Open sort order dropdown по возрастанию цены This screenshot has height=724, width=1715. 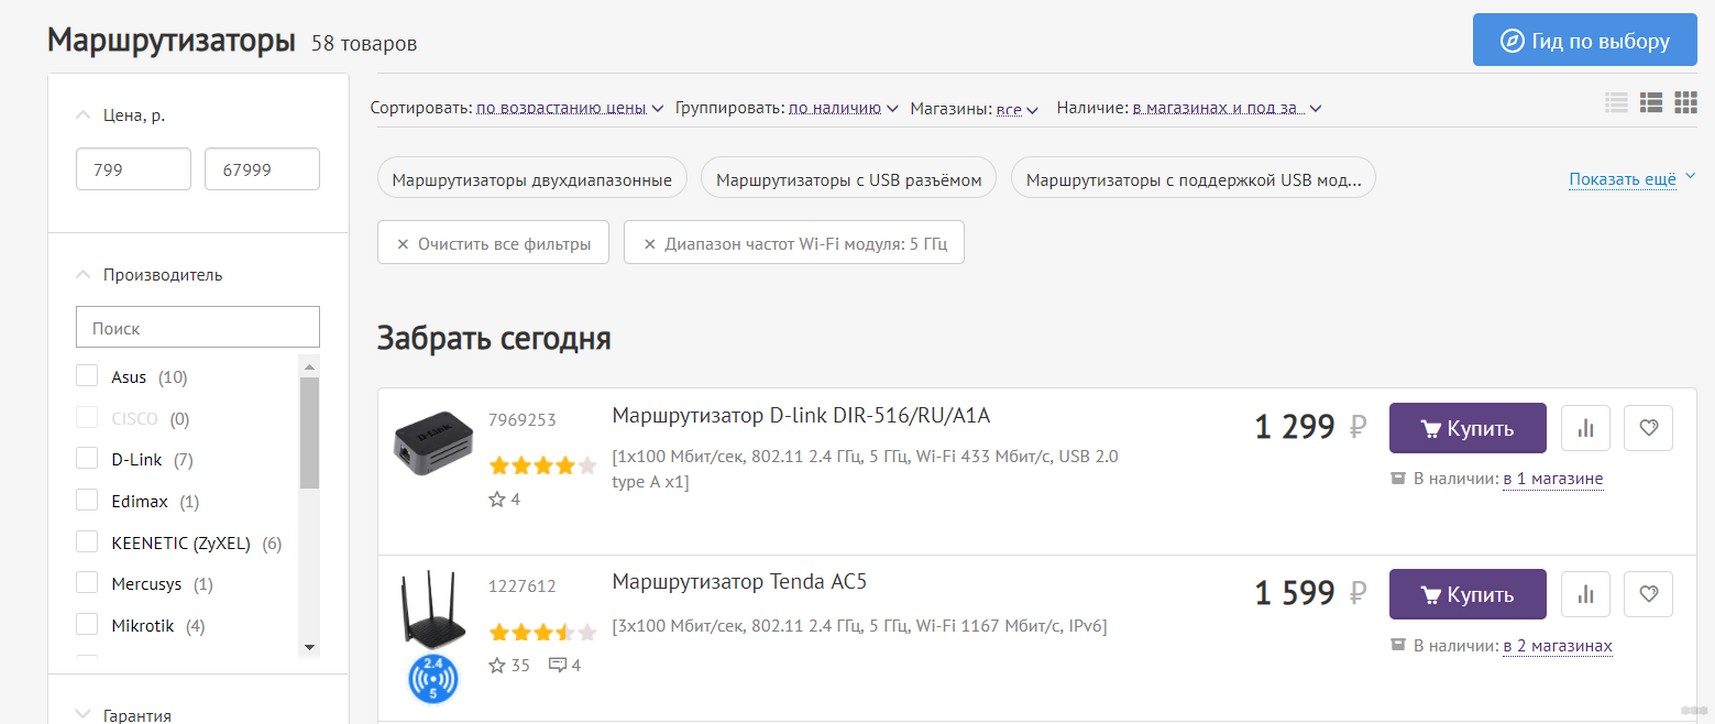point(569,108)
